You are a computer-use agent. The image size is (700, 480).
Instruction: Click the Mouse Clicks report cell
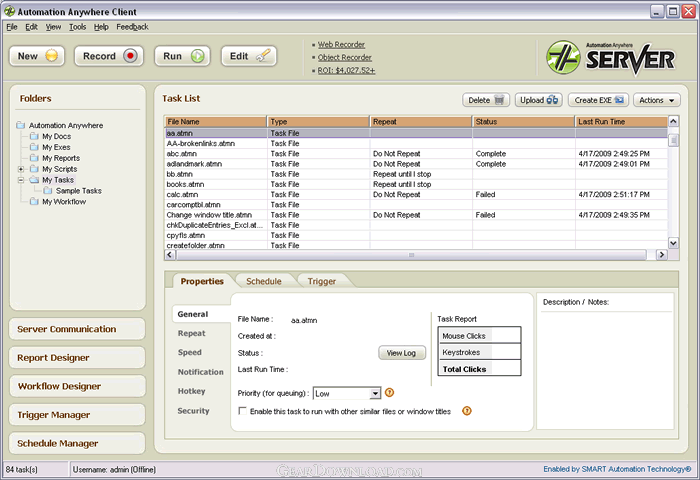pyautogui.click(x=479, y=335)
